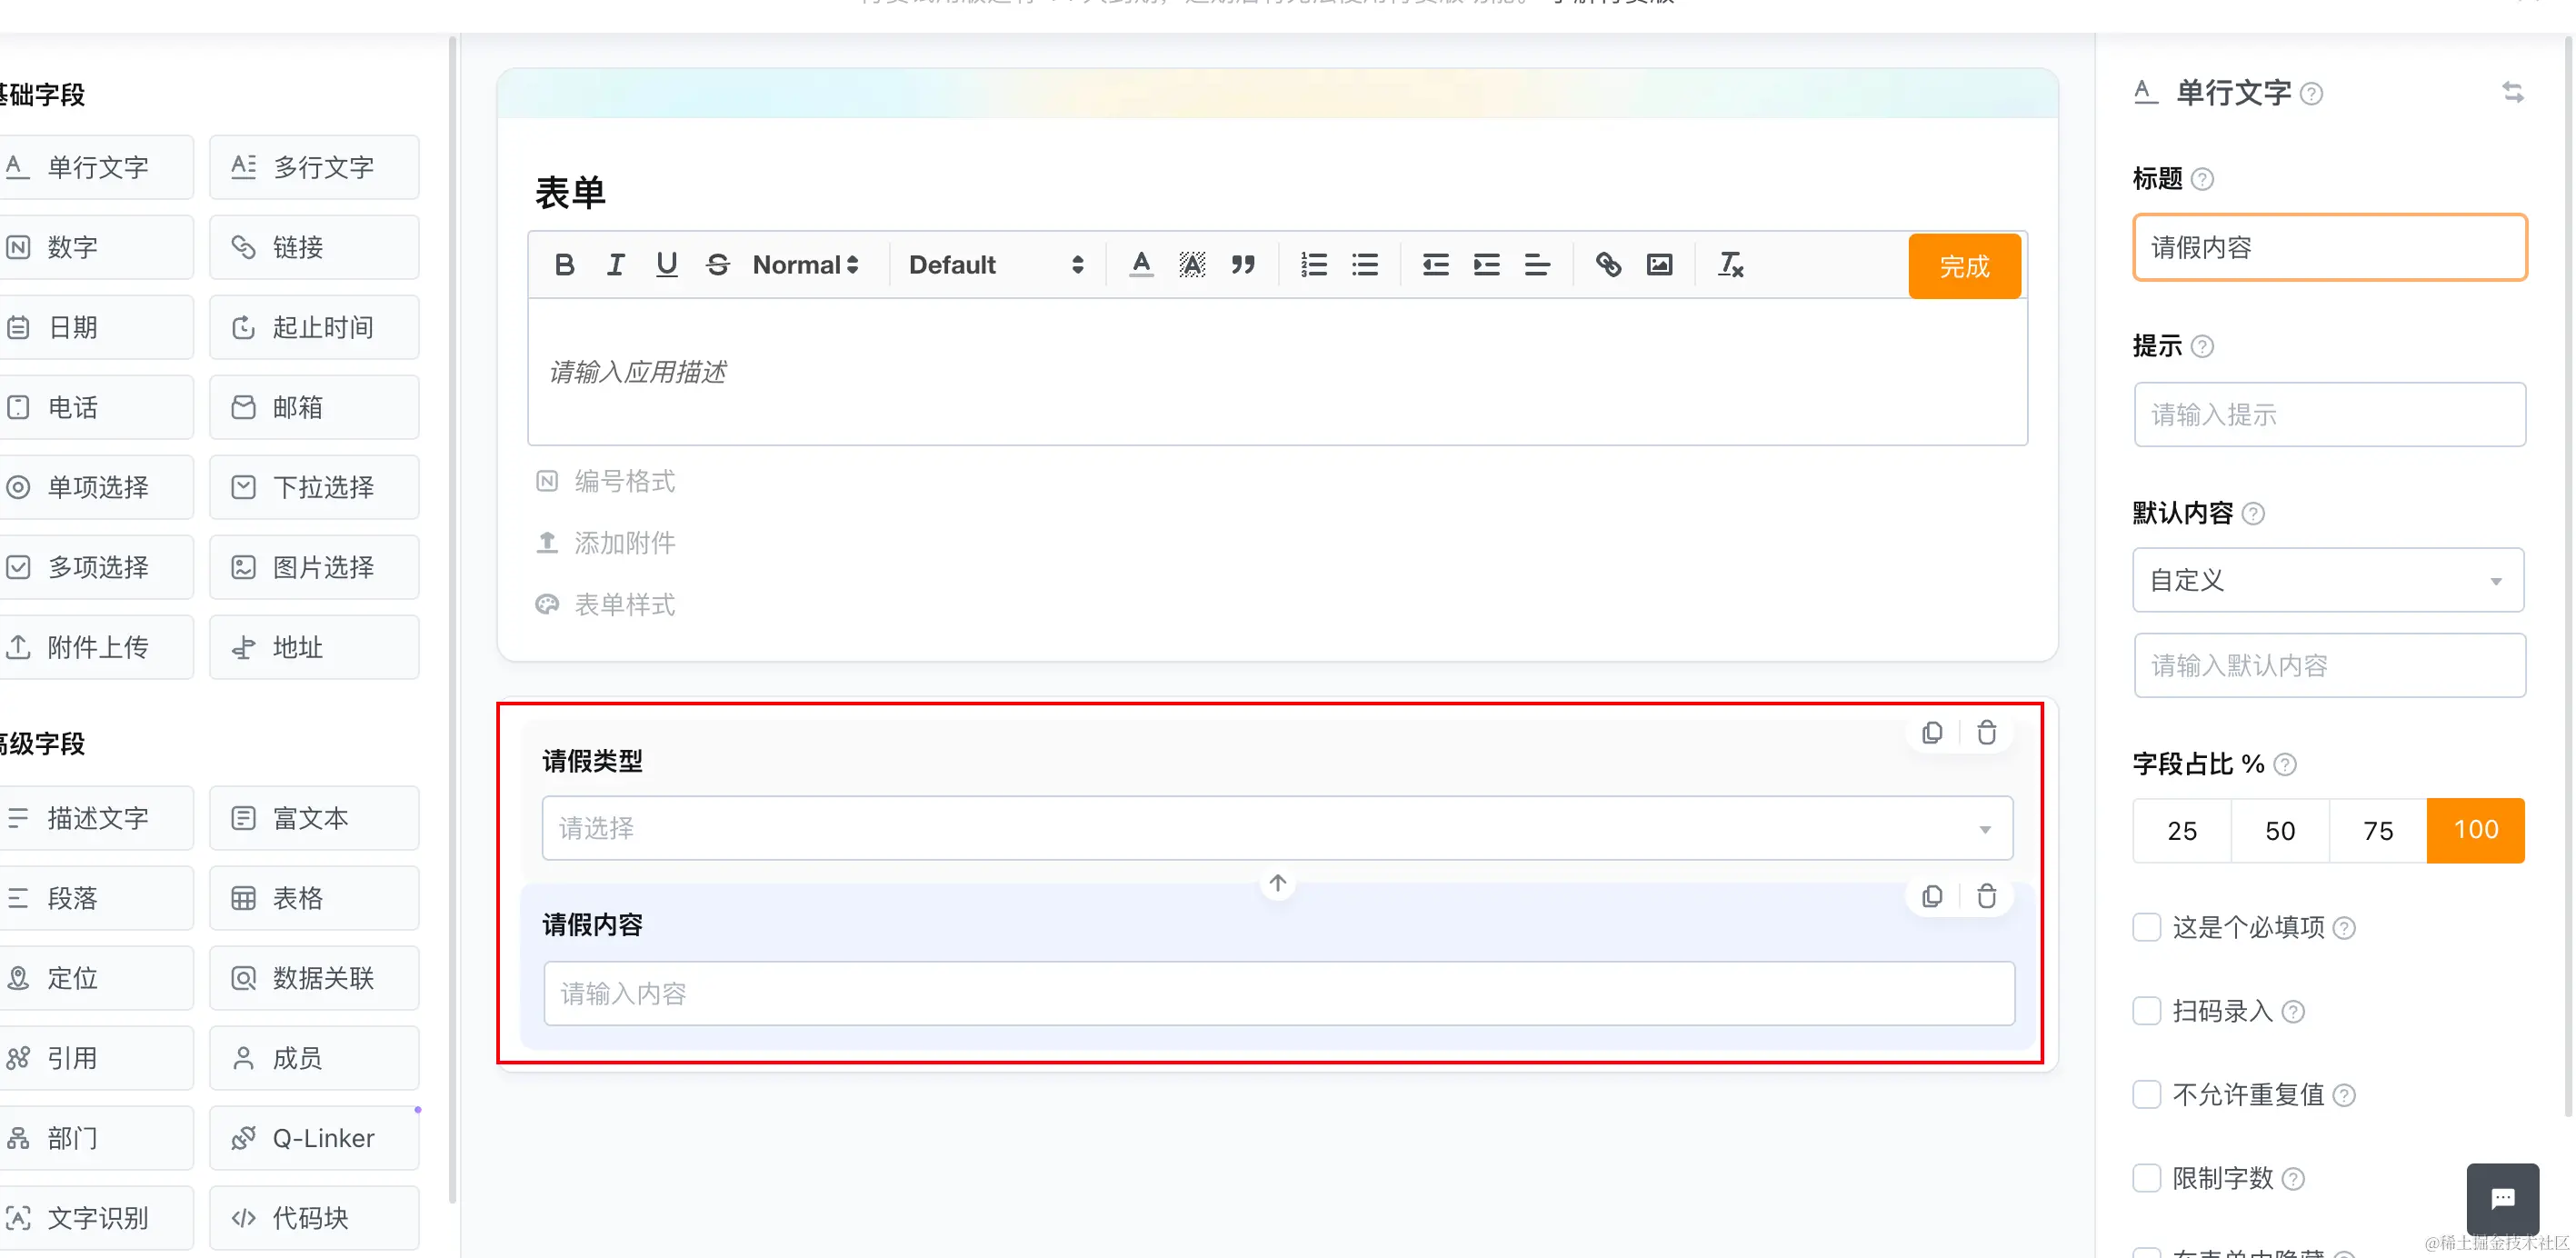Enable 这是个必填项 checkbox
The height and width of the screenshot is (1258, 2576).
[2147, 927]
